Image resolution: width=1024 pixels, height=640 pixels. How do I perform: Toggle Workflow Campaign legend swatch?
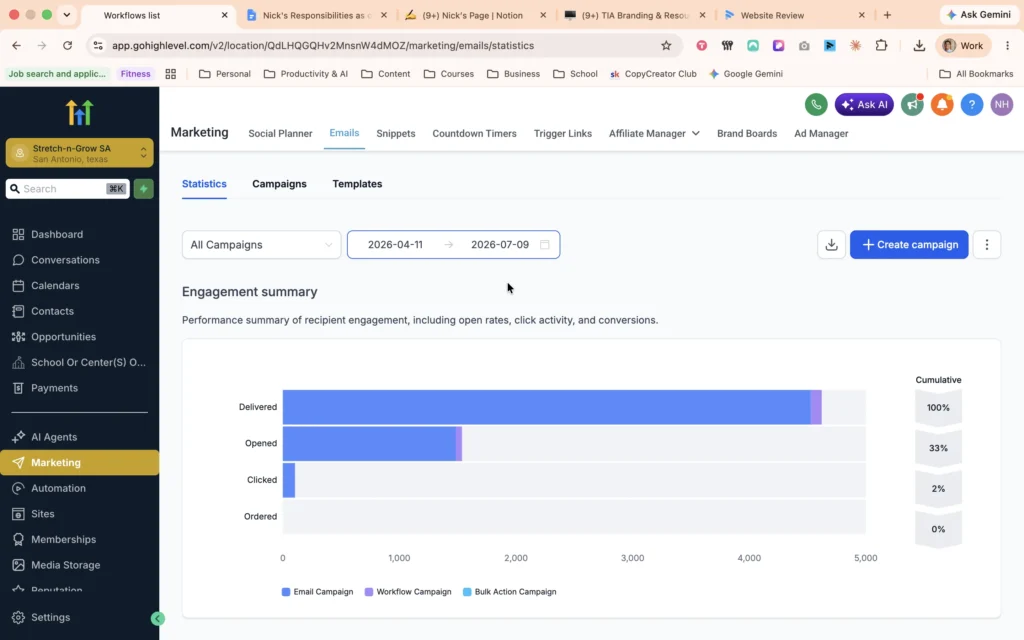coord(369,592)
